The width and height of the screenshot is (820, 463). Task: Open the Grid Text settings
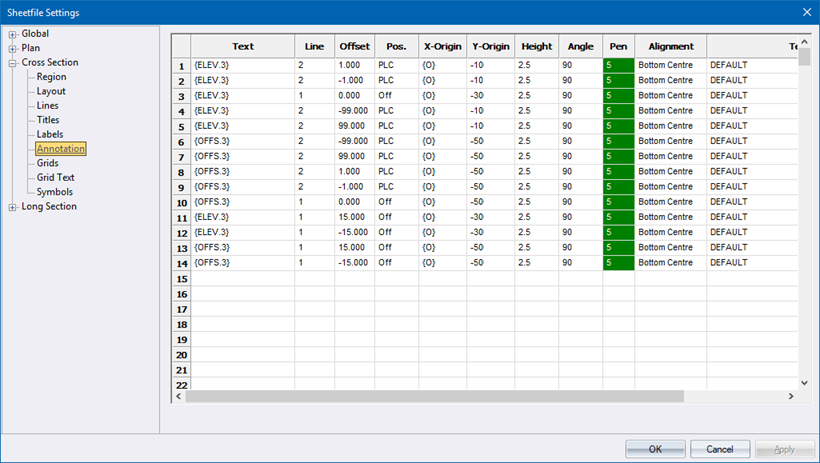[x=55, y=178]
